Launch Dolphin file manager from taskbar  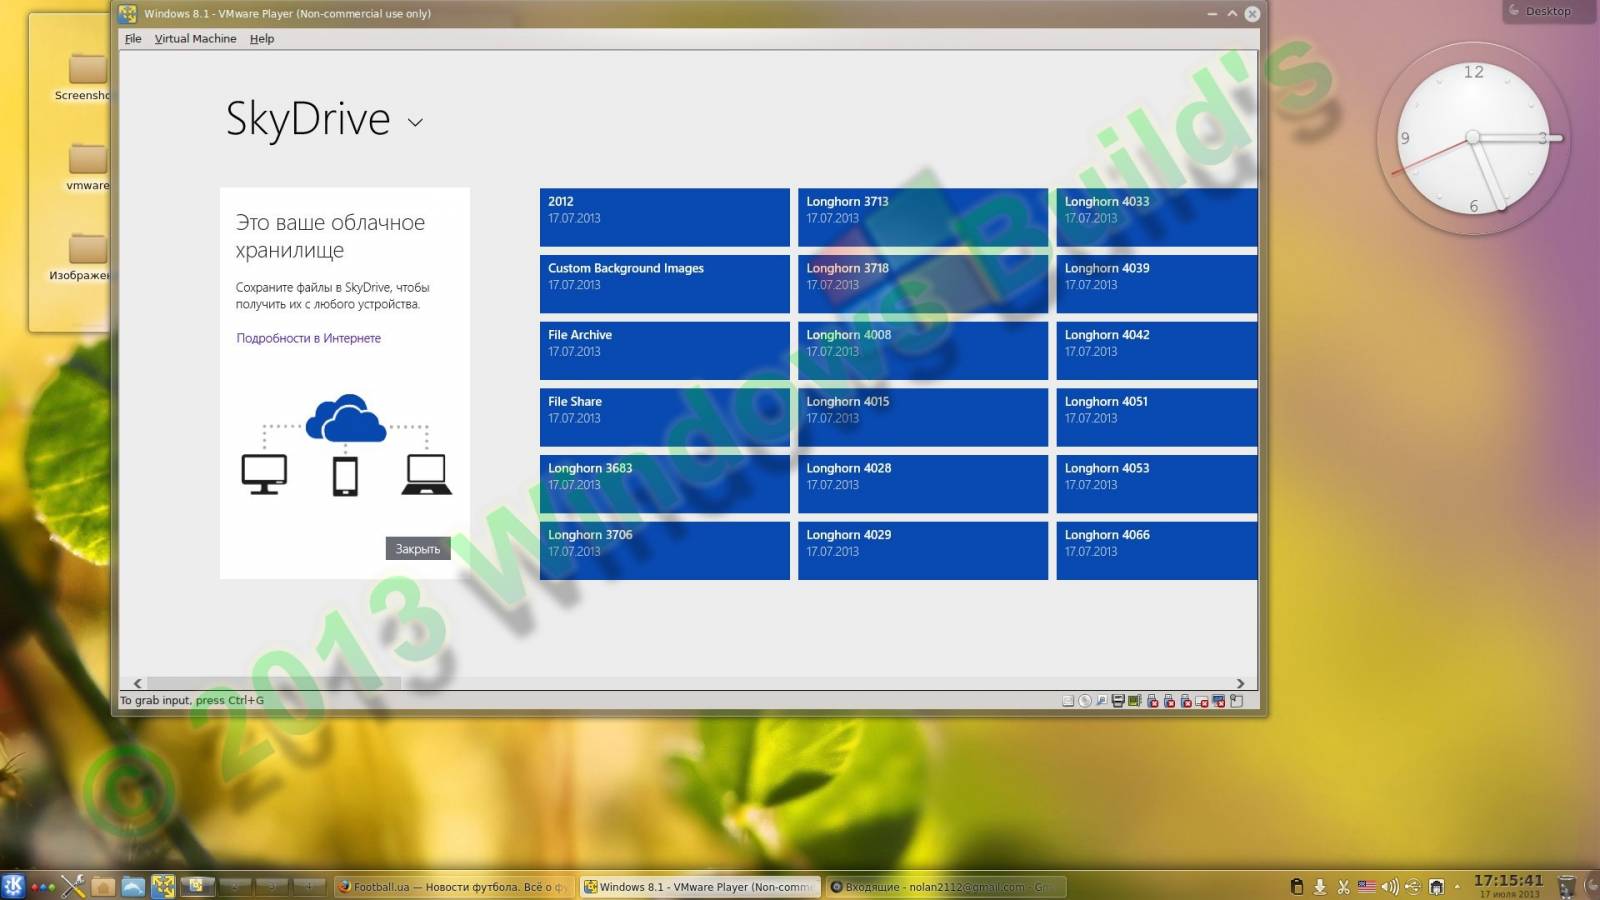133,886
